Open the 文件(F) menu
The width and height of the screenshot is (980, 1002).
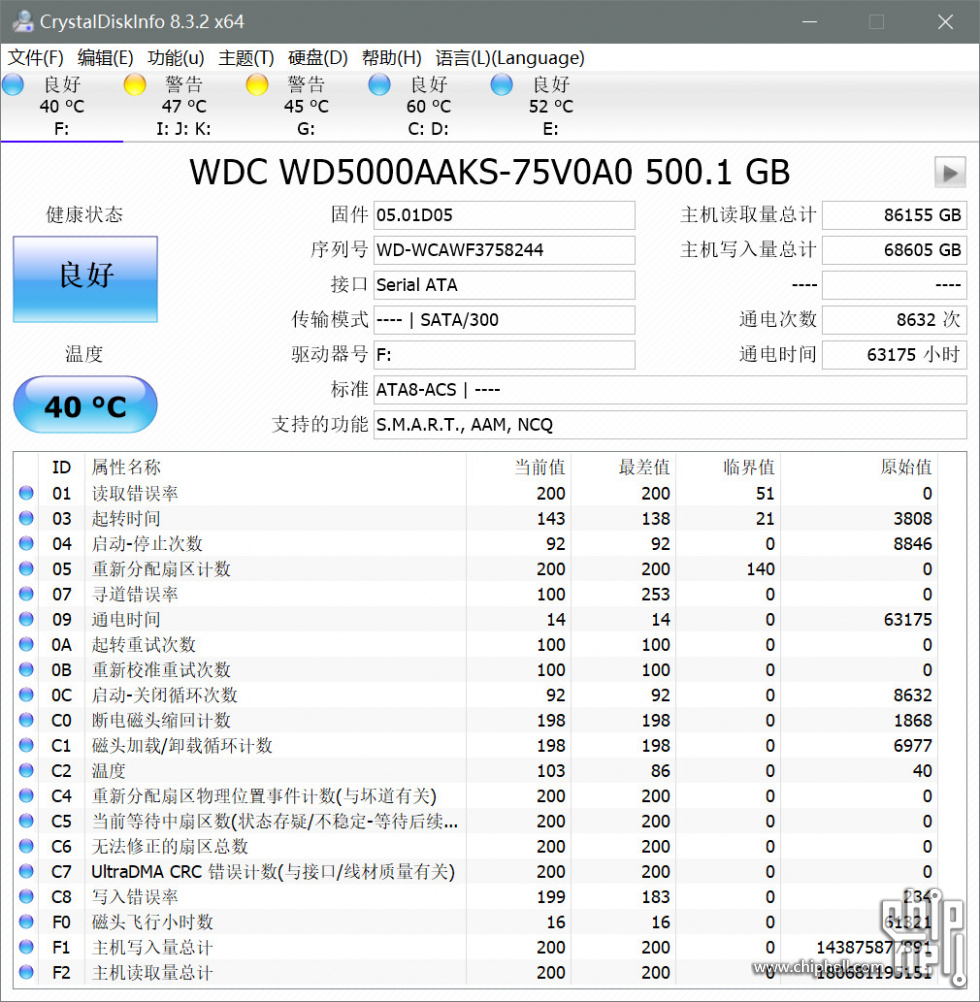36,58
